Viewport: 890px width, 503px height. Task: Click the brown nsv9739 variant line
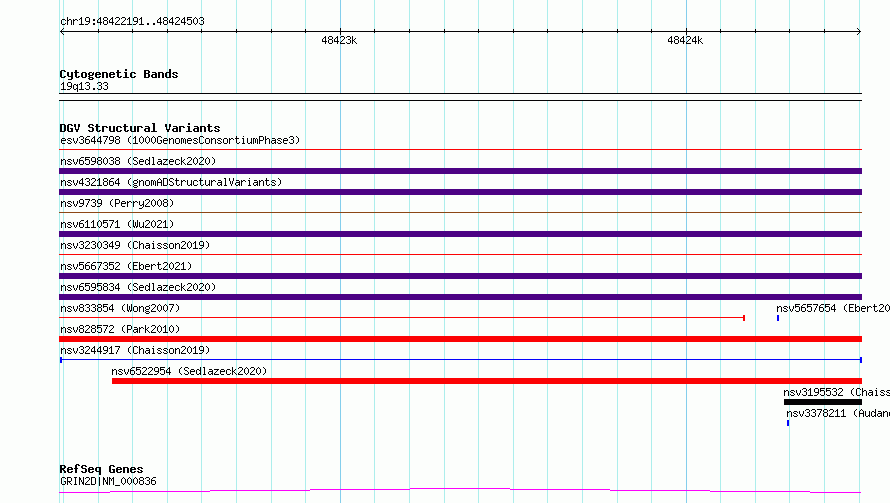click(460, 213)
